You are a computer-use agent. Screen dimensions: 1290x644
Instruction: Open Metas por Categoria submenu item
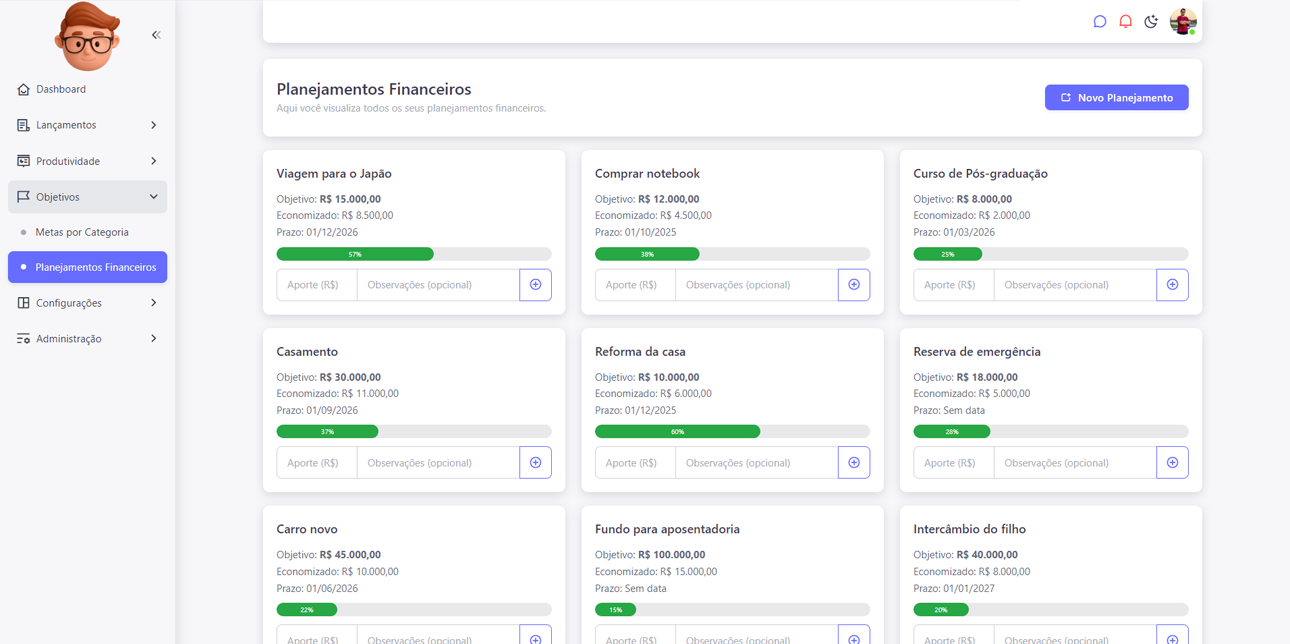click(82, 232)
